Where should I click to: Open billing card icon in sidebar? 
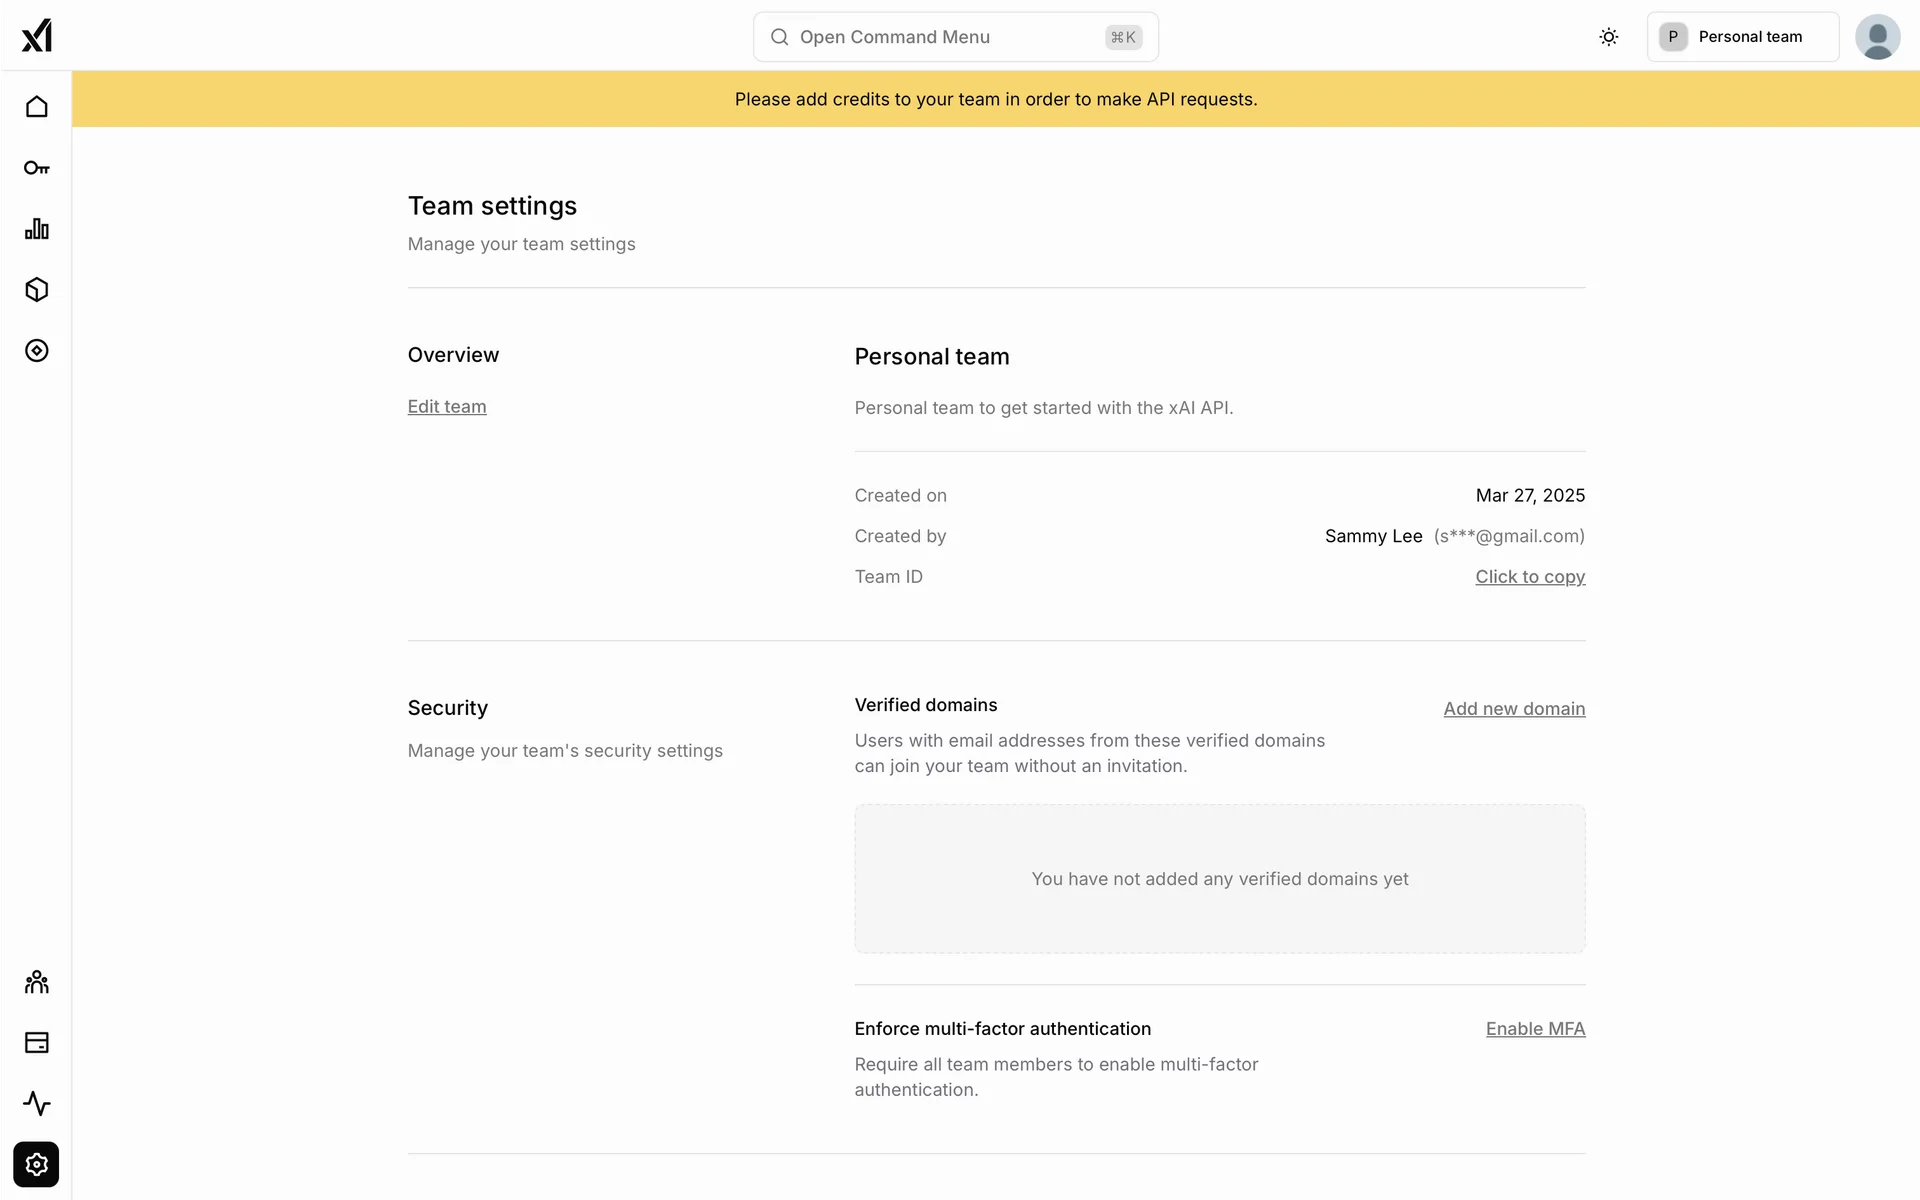(x=37, y=1043)
